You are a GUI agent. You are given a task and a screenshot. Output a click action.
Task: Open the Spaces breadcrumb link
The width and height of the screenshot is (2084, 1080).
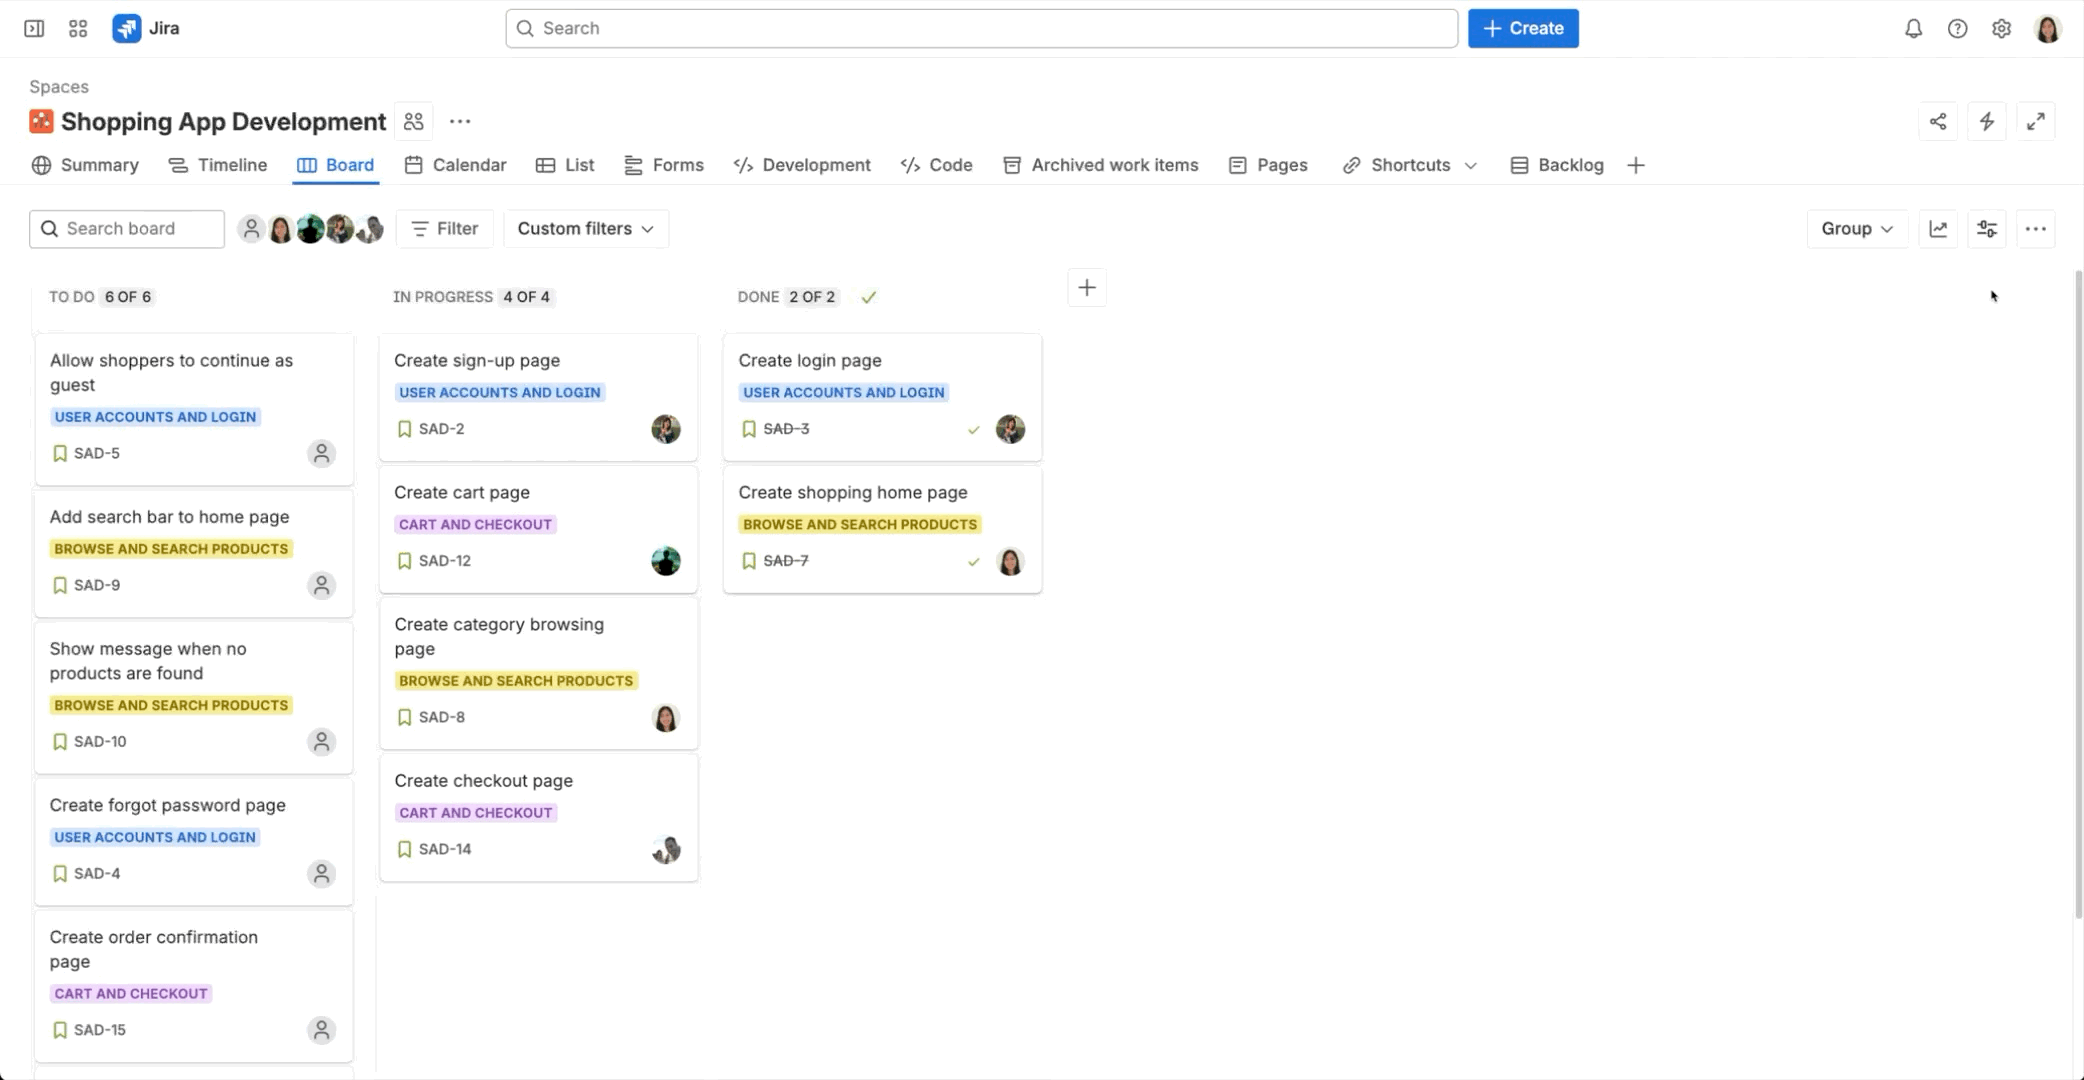pos(59,87)
